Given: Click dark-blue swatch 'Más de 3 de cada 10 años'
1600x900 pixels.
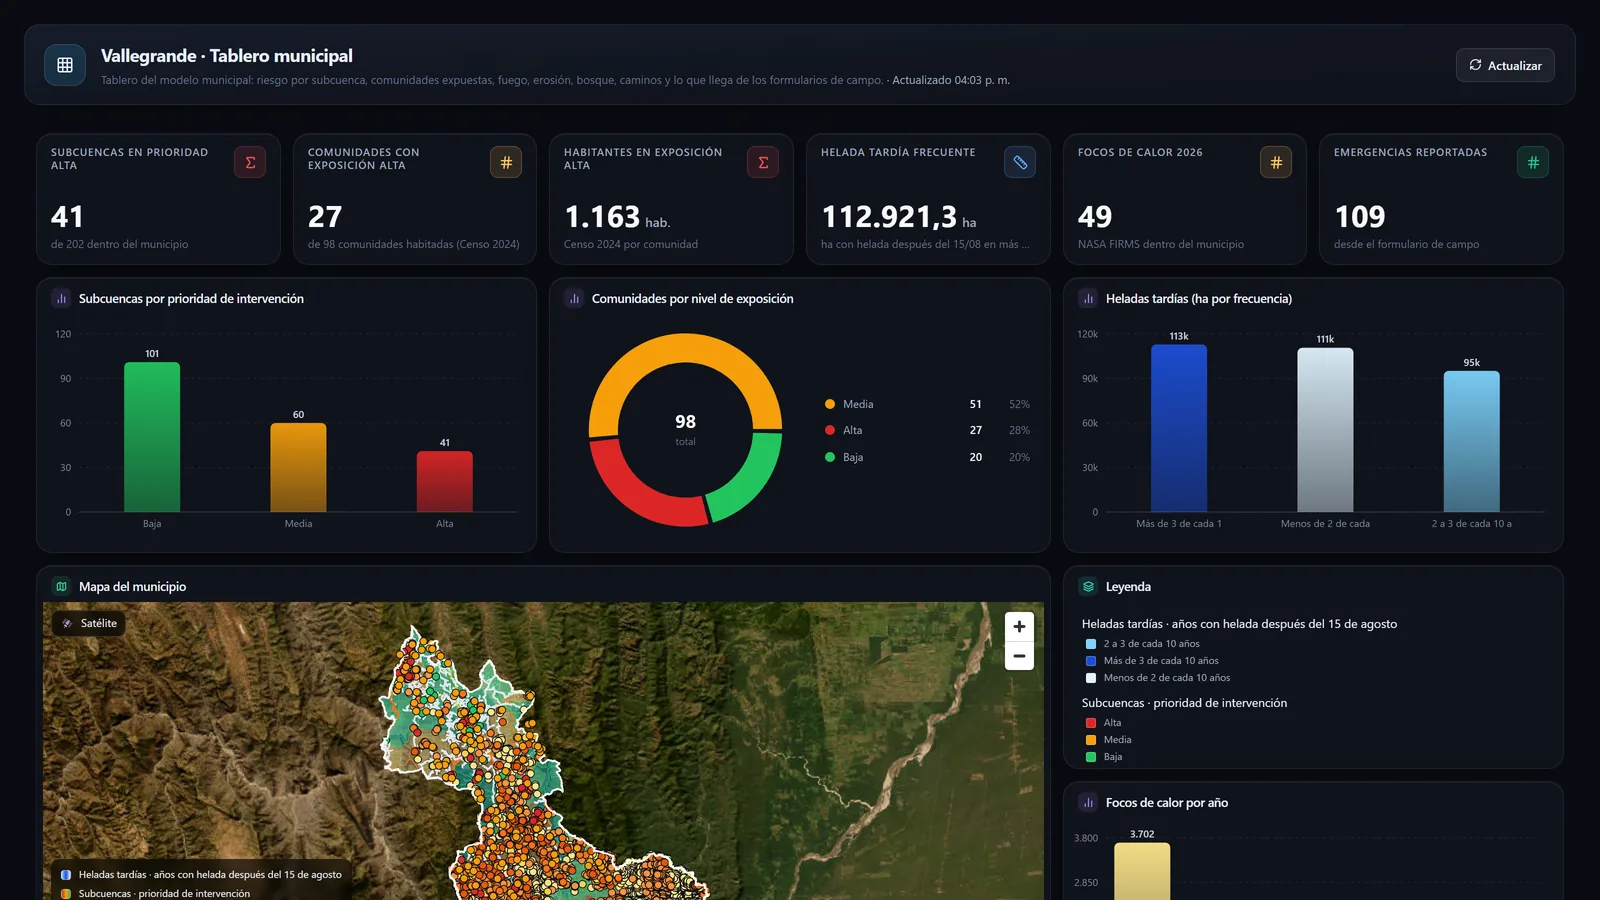Looking at the screenshot, I should [1091, 661].
